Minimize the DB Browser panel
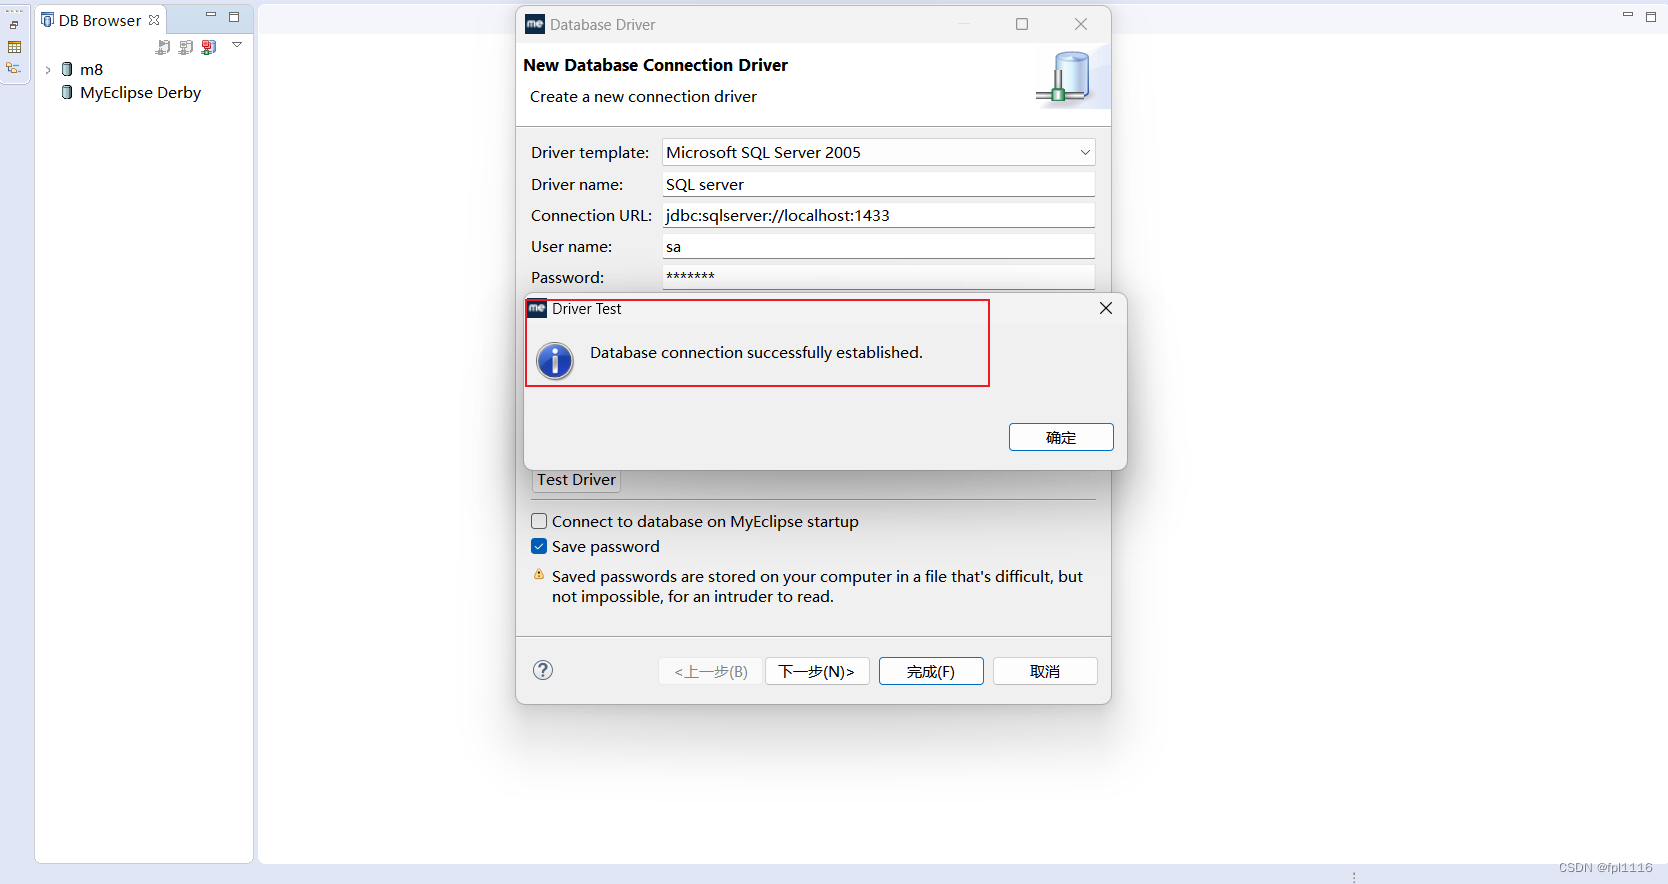Image resolution: width=1668 pixels, height=884 pixels. 211,16
